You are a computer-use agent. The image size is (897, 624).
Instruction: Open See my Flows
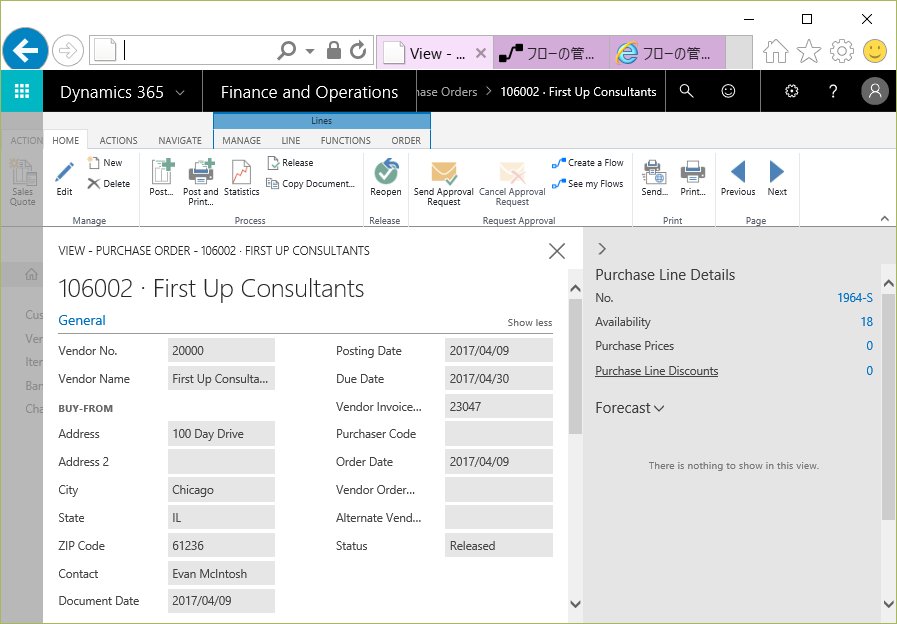coord(588,184)
